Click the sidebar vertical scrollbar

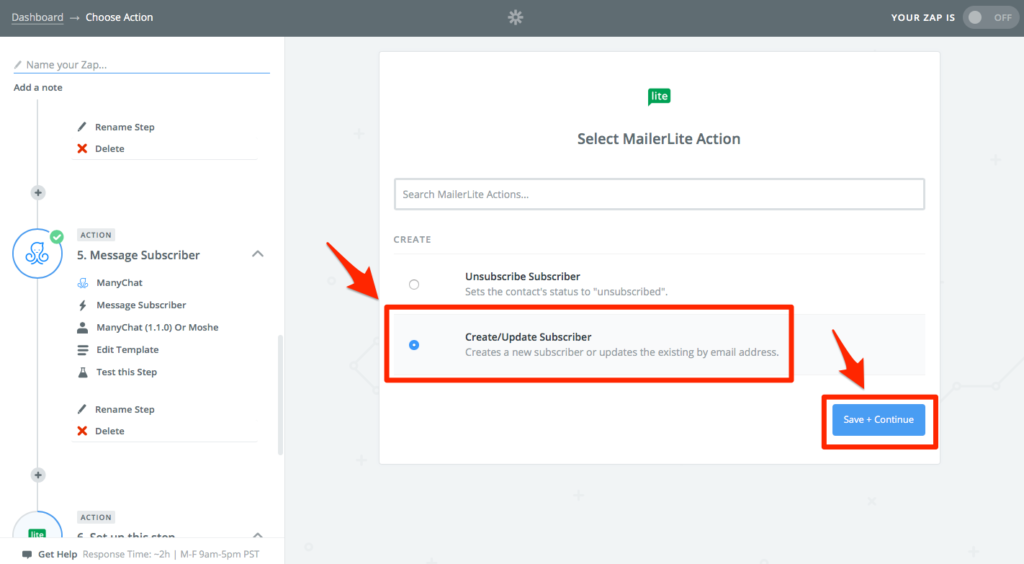click(281, 395)
